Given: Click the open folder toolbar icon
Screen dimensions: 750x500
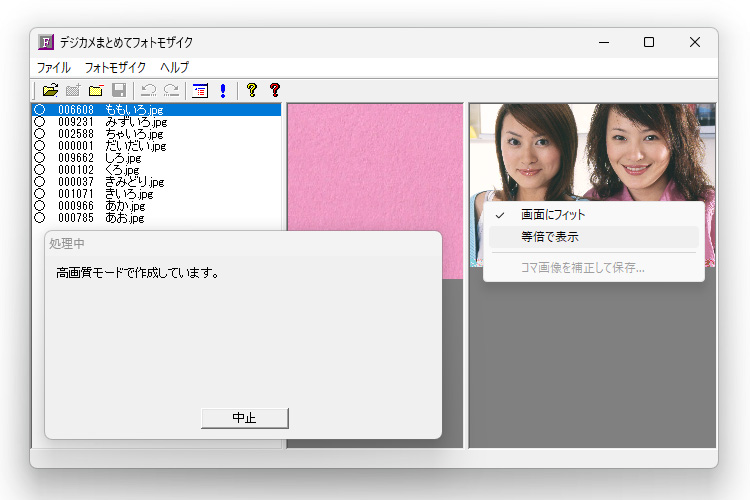Looking at the screenshot, I should point(50,90).
